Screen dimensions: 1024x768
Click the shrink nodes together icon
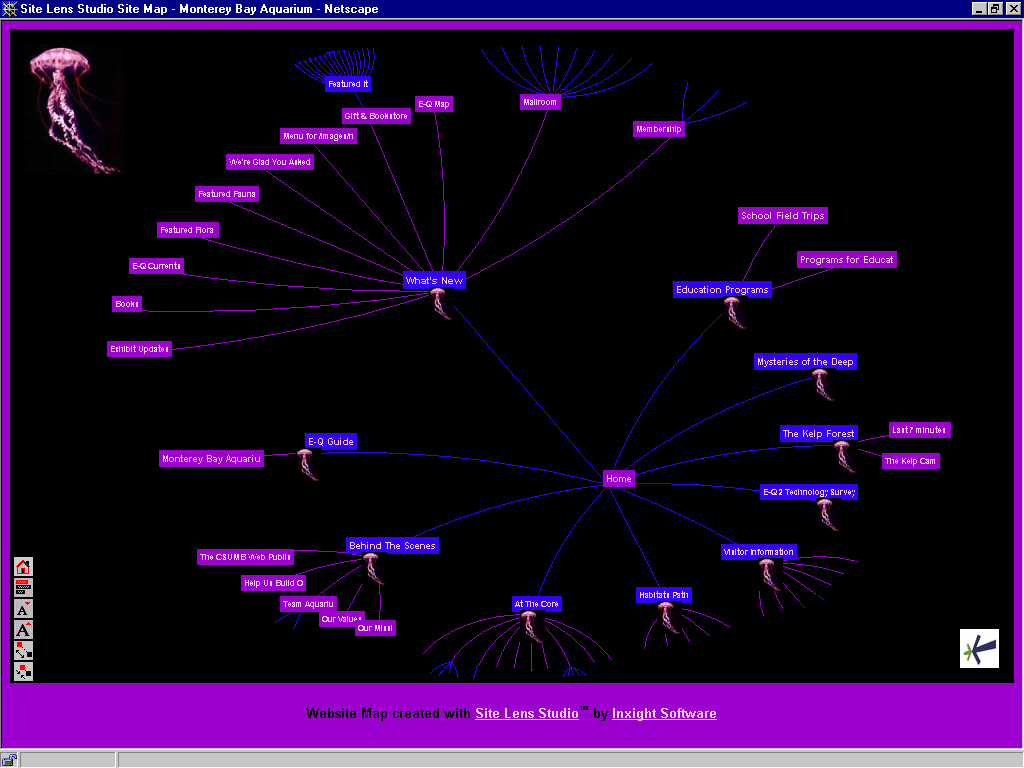click(x=23, y=671)
